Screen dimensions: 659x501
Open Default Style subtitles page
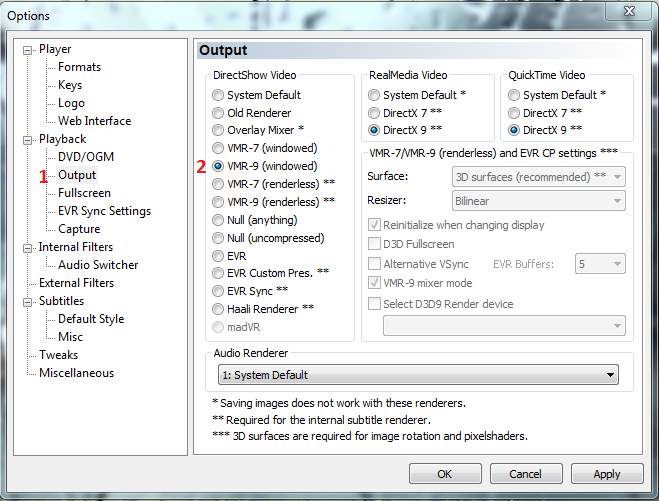(91, 319)
